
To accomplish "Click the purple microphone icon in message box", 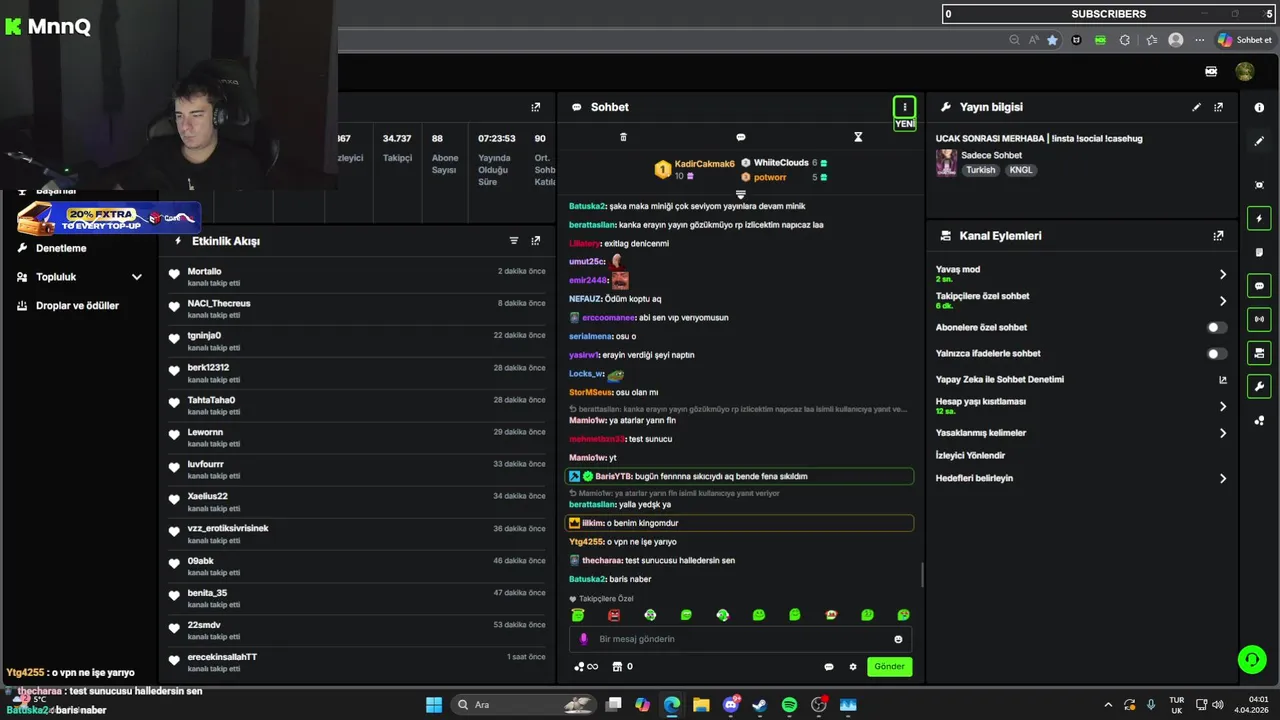I will pyautogui.click(x=584, y=639).
